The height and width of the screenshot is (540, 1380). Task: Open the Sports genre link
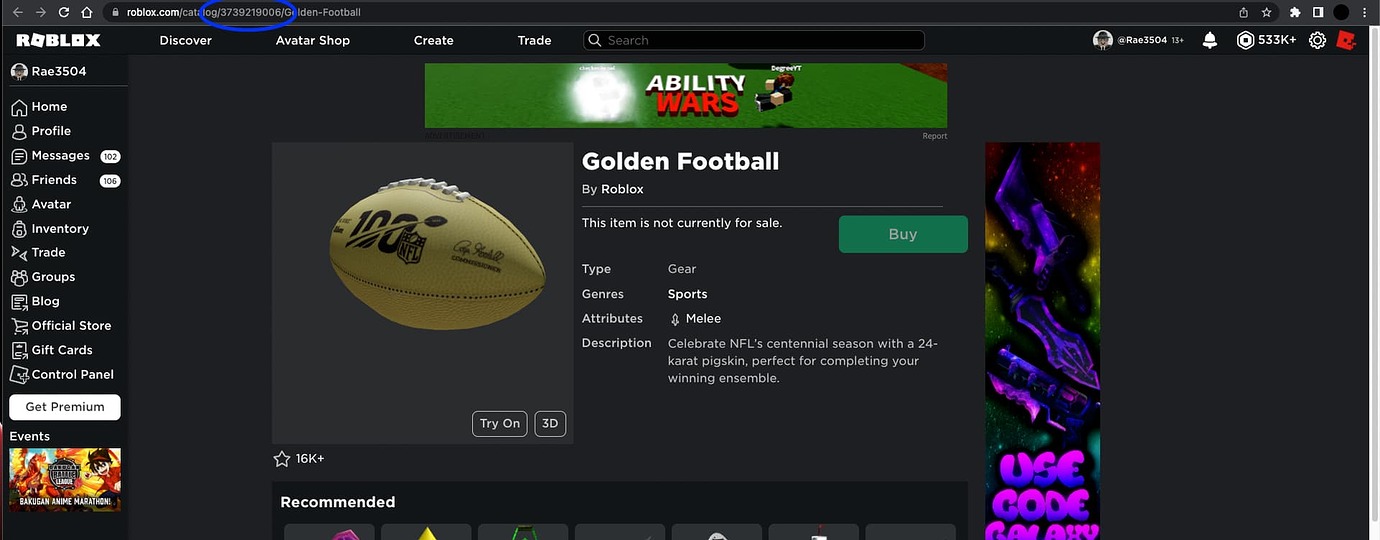point(688,294)
